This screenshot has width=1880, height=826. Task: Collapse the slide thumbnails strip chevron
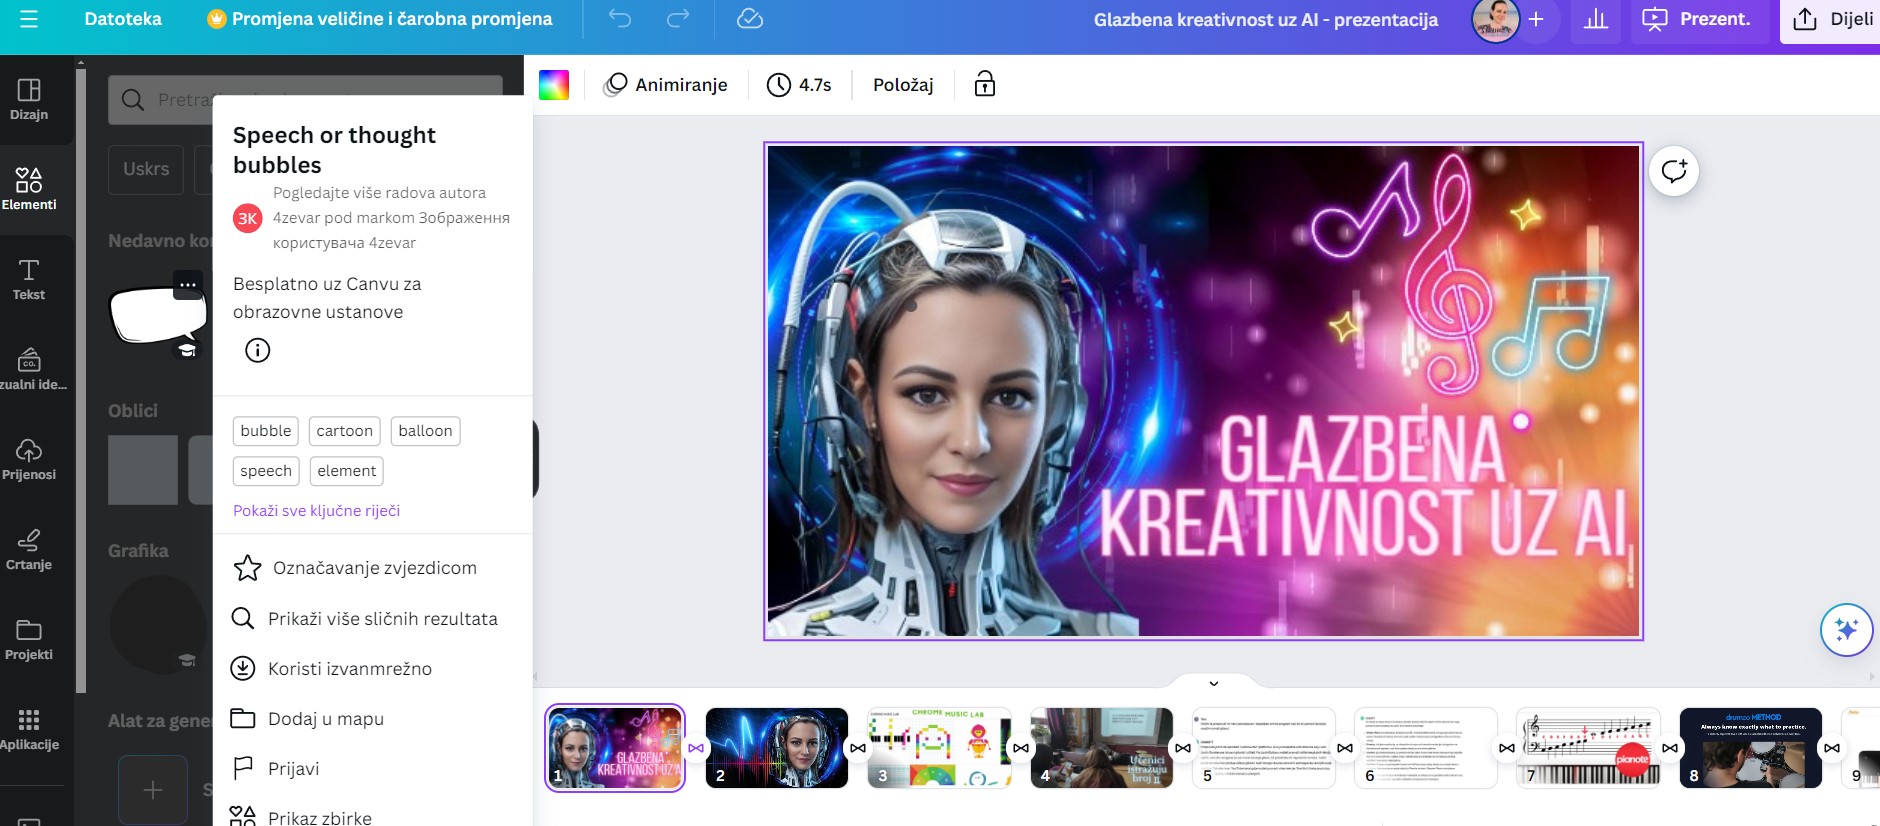(x=1213, y=683)
